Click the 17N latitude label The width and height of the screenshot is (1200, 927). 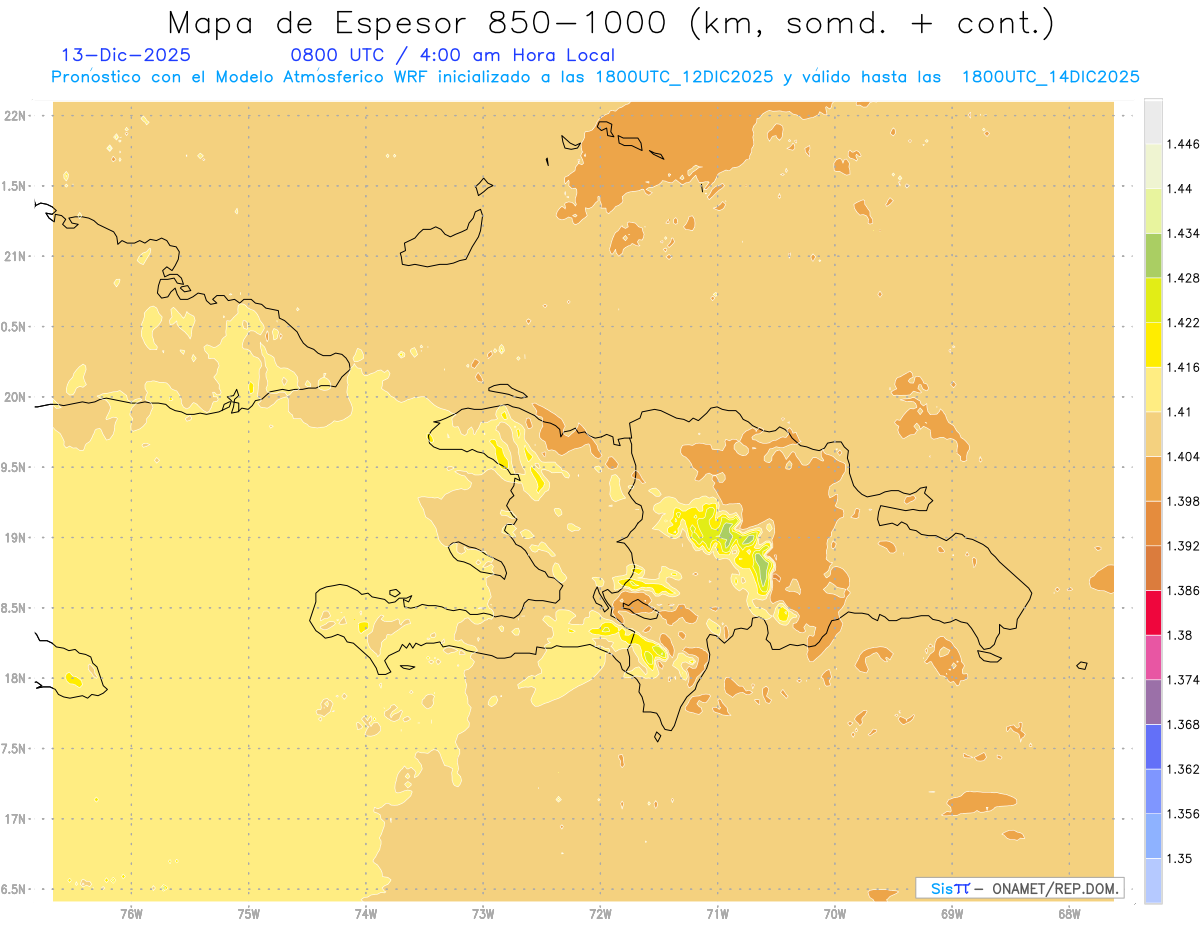pos(15,819)
